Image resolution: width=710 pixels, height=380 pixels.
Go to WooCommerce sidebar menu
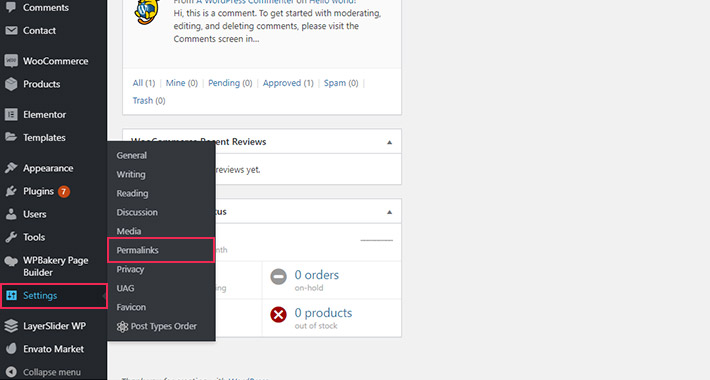pos(56,61)
